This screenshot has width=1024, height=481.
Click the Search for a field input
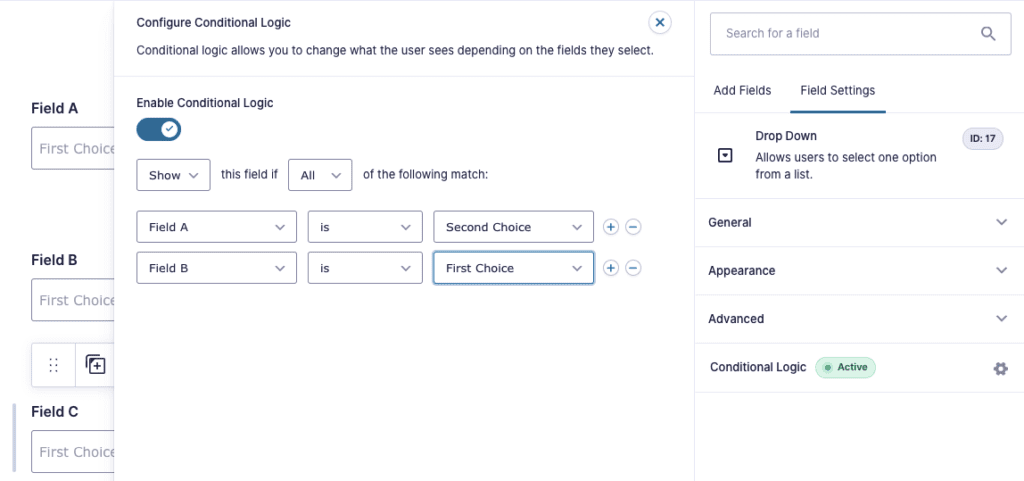840,33
